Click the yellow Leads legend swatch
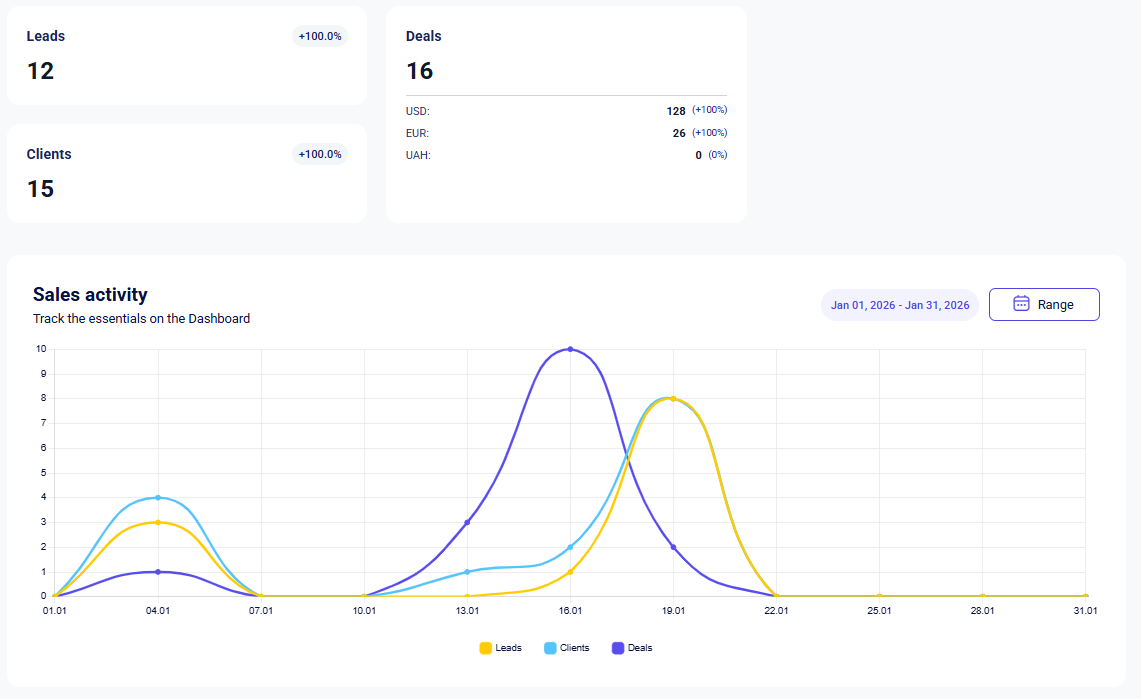Image resolution: width=1141 pixels, height=699 pixels. pos(486,648)
